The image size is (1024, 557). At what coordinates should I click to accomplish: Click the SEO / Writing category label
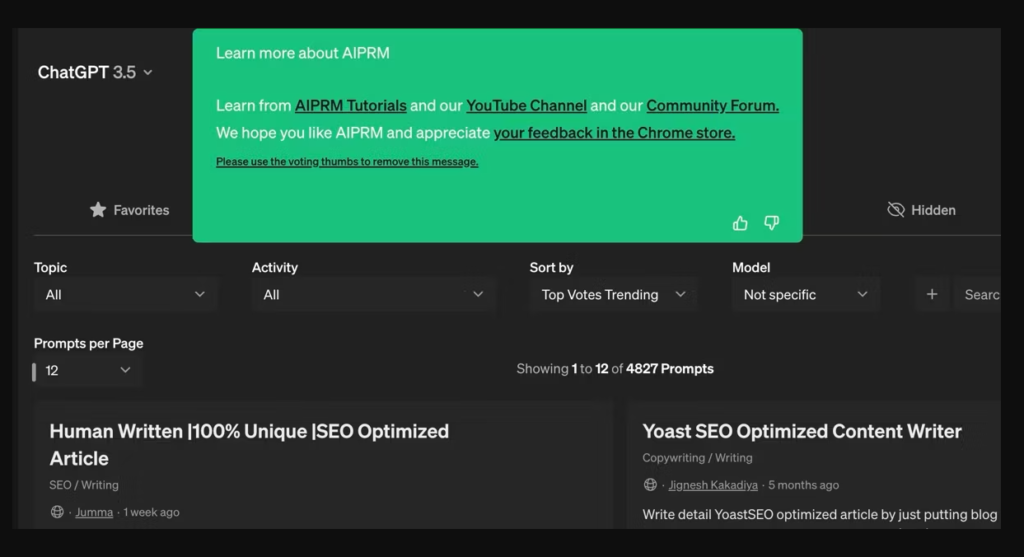click(84, 485)
